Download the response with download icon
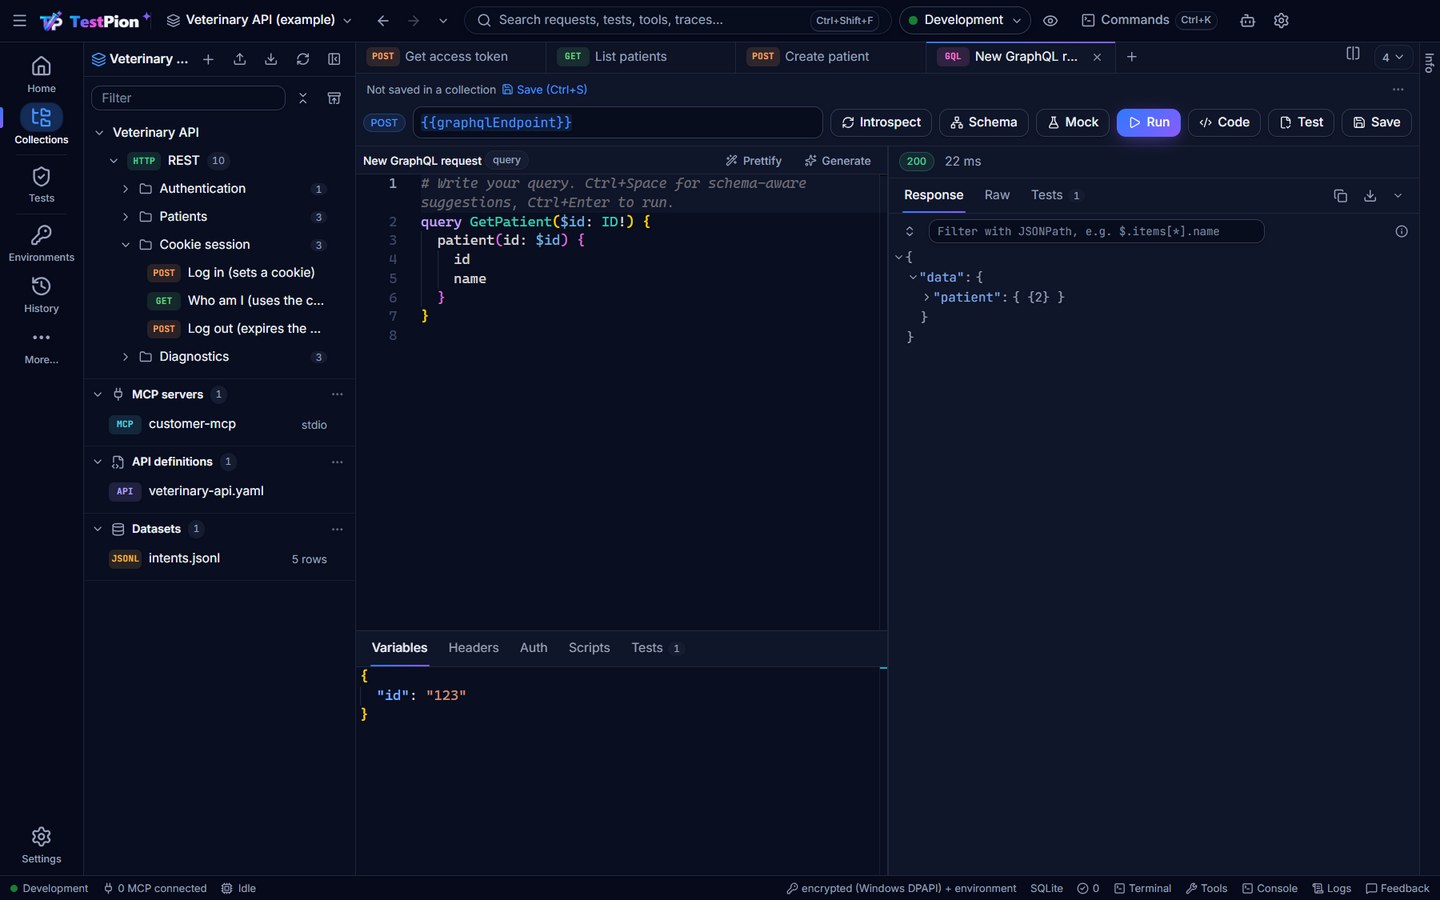This screenshot has height=900, width=1440. 1370,196
